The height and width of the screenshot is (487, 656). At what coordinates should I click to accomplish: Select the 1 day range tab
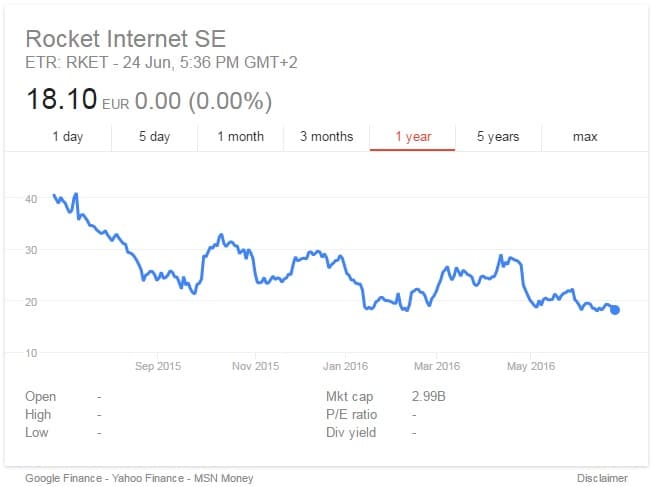tap(68, 137)
